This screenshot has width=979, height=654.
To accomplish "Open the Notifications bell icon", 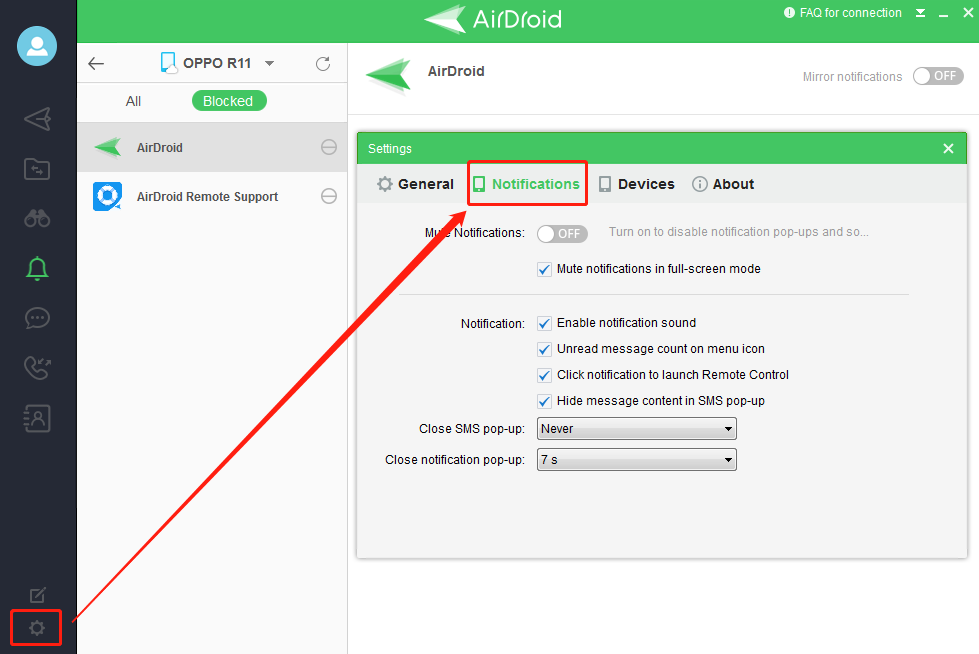I will click(37, 268).
